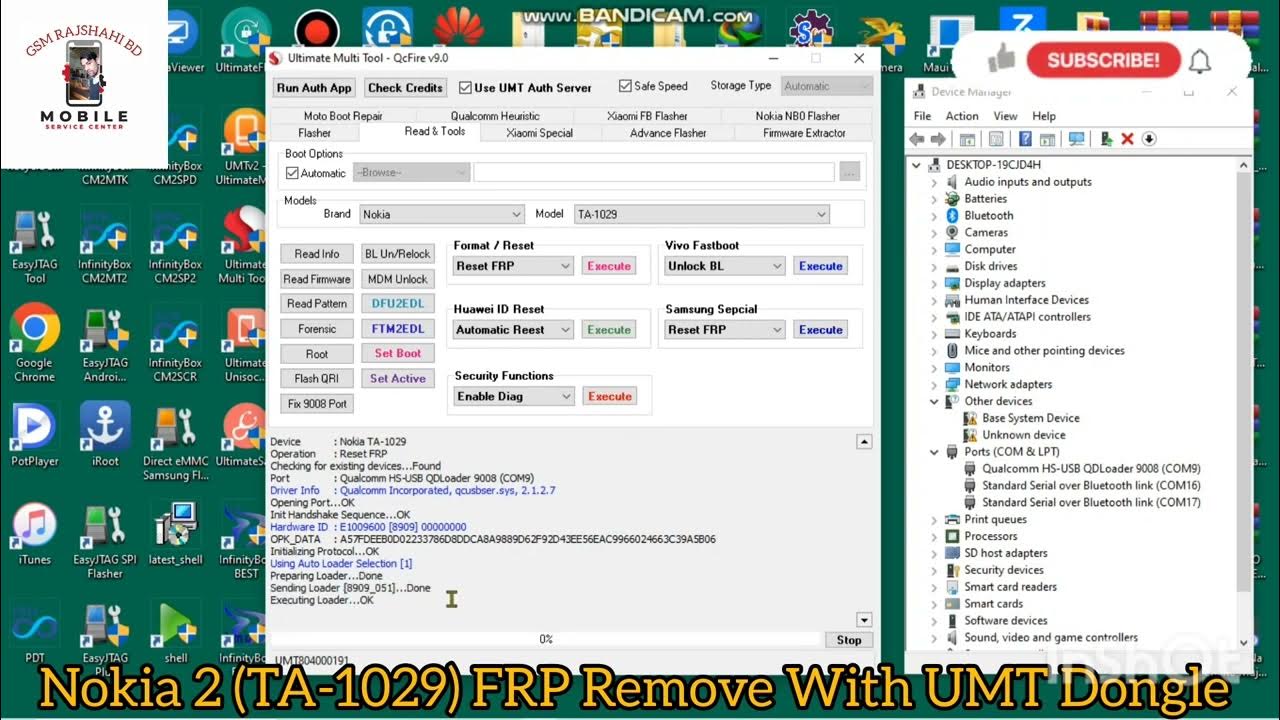Open Direct eMMC Samsung desktop icon

tap(175, 441)
